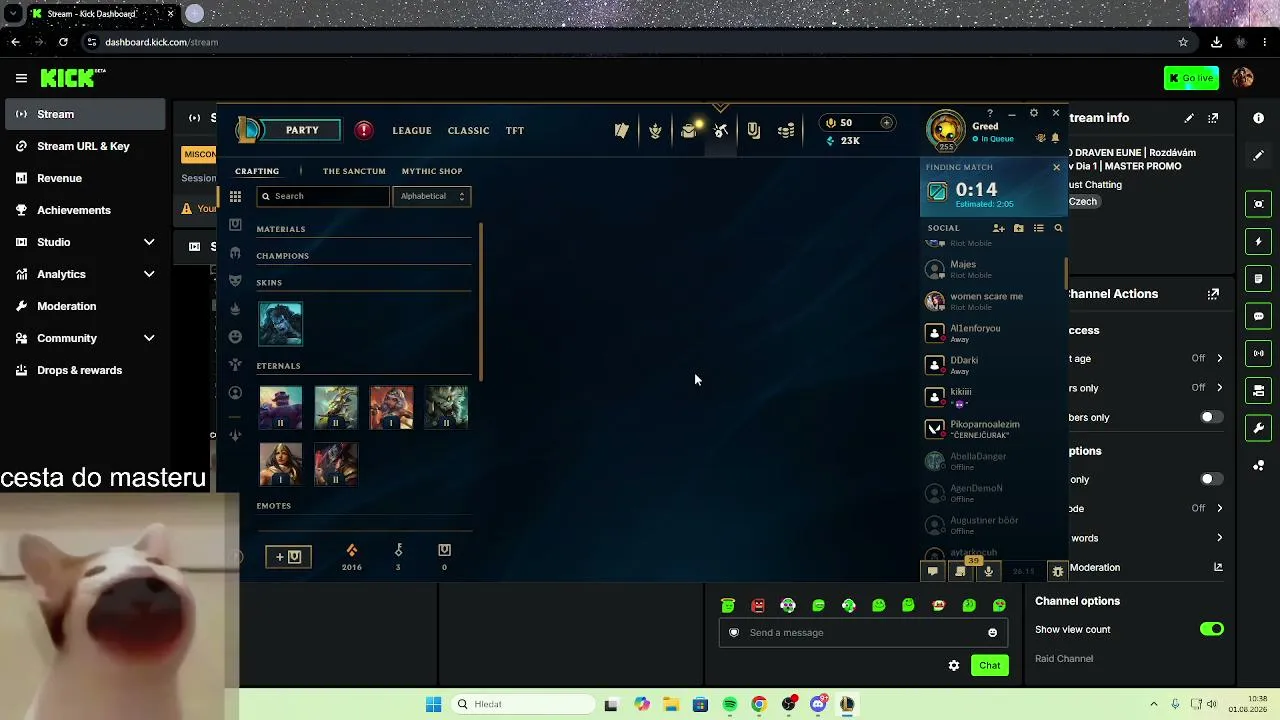Click the wrench icon in Kick sidebar
The image size is (1280, 720).
(x=1258, y=428)
